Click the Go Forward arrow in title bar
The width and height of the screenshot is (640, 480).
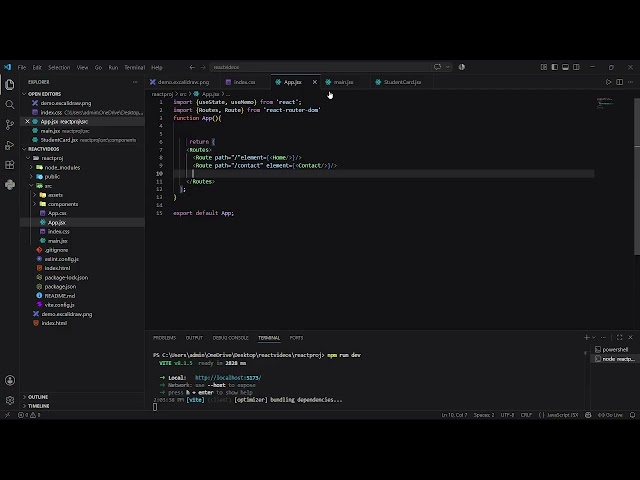(x=203, y=67)
